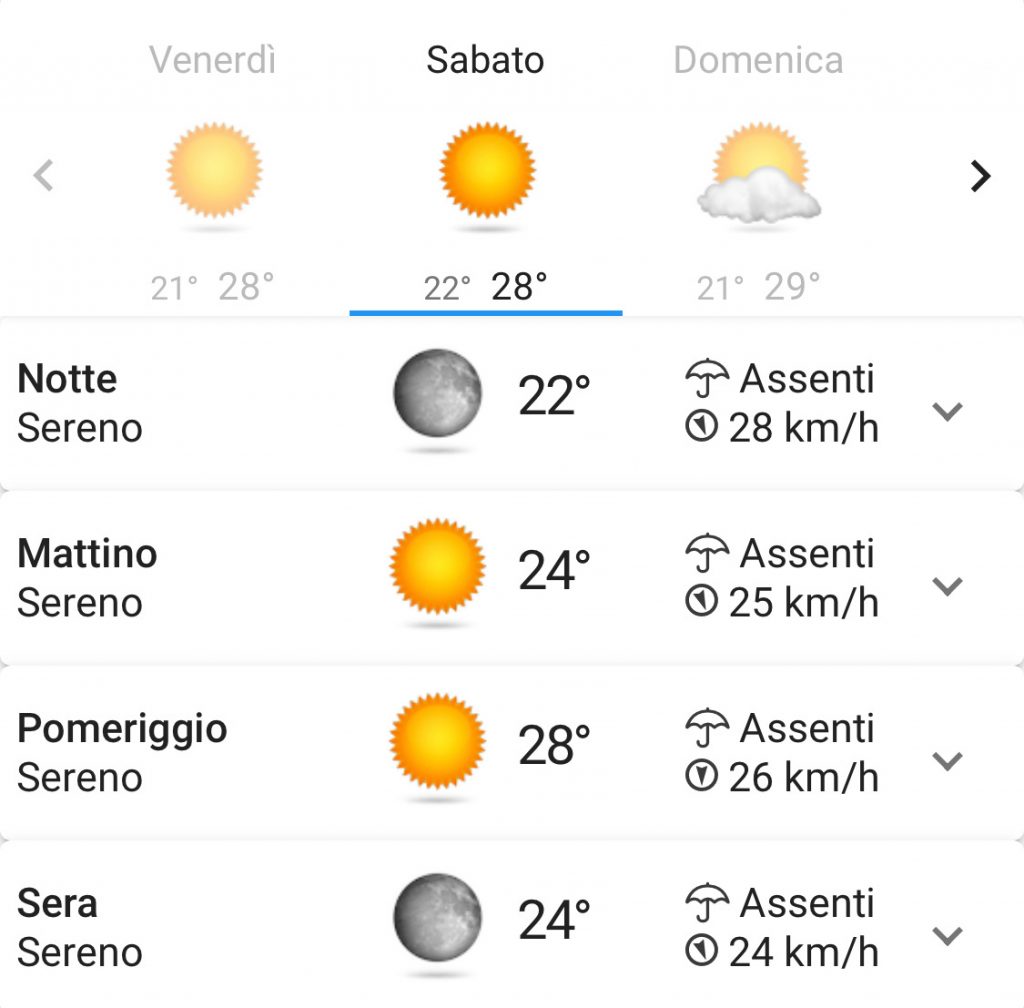Screen dimensions: 1024x1008
Task: Tap the sun icon in Pomeriggio row
Action: click(x=438, y=742)
